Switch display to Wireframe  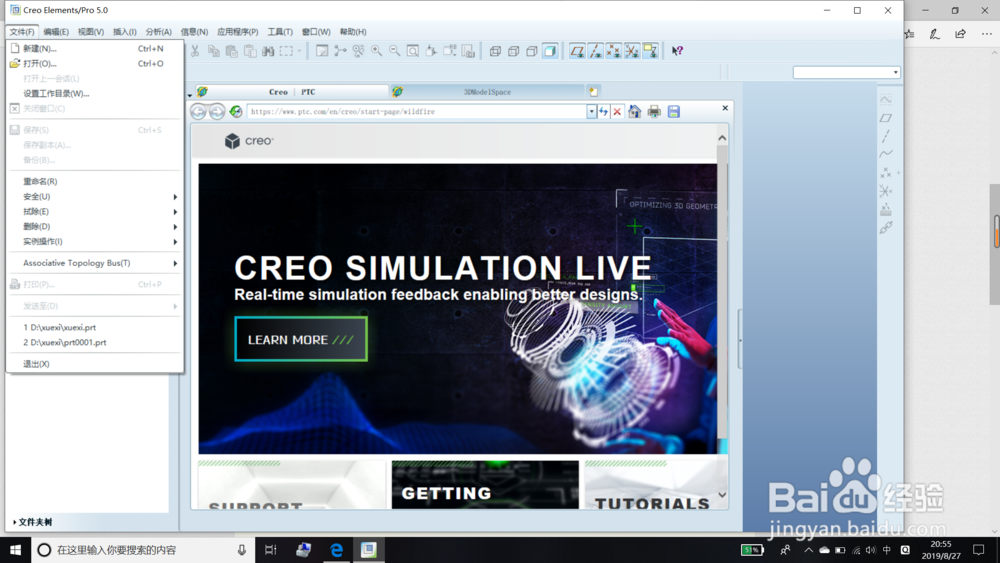[495, 51]
